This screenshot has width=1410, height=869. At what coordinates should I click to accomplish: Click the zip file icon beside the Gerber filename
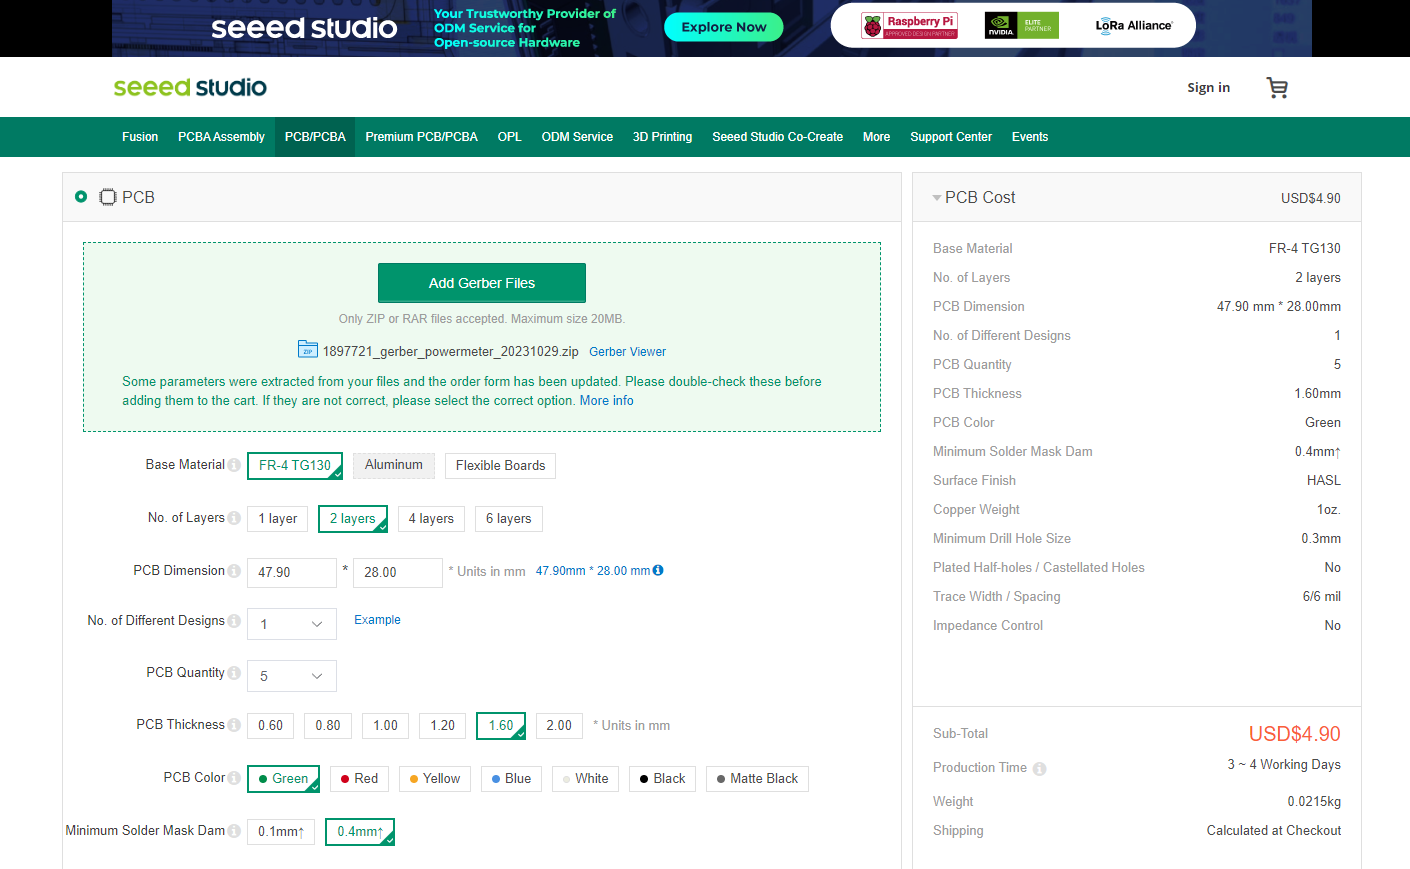307,349
